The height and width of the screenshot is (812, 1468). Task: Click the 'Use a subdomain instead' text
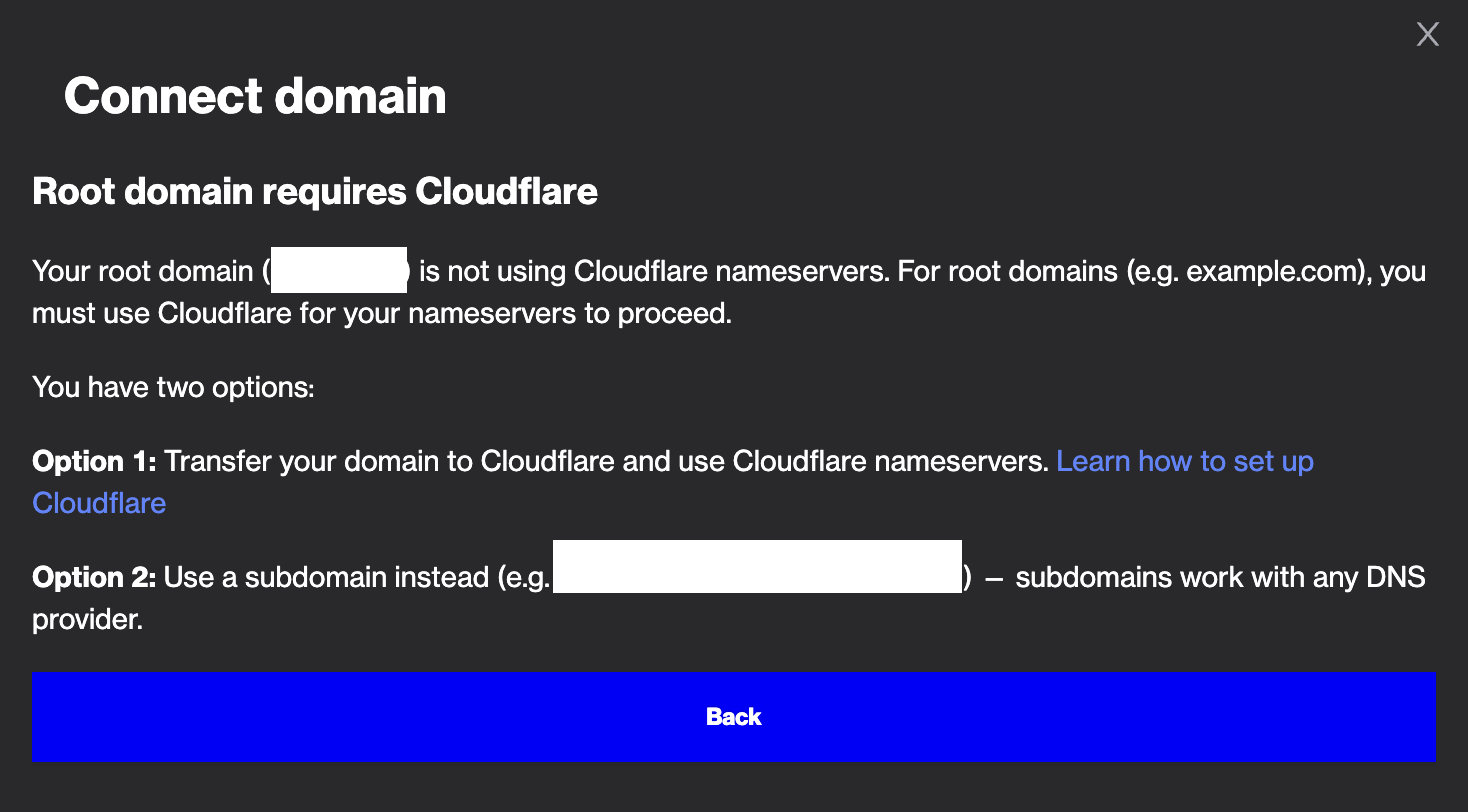tap(330, 577)
